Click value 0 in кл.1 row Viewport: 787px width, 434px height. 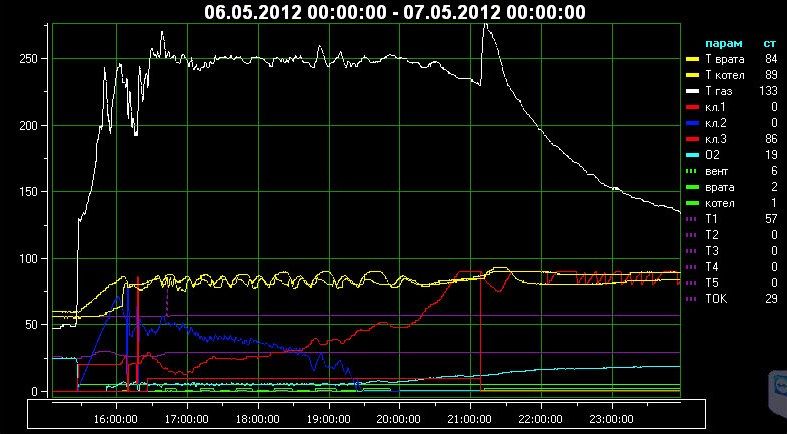(x=774, y=107)
